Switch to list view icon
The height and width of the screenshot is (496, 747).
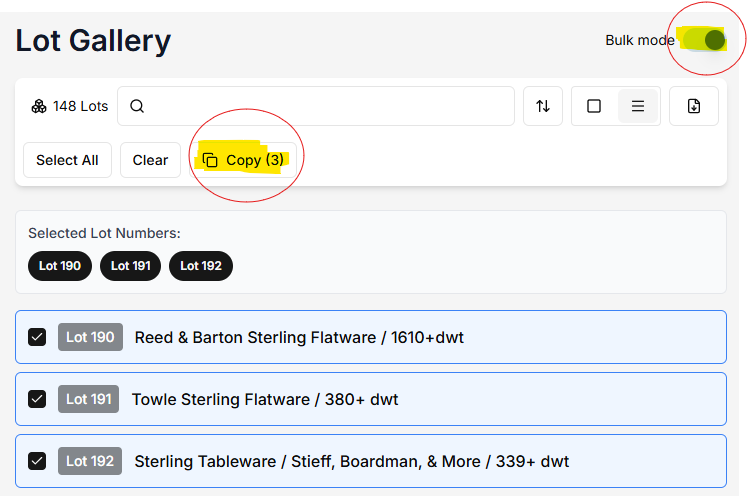638,106
